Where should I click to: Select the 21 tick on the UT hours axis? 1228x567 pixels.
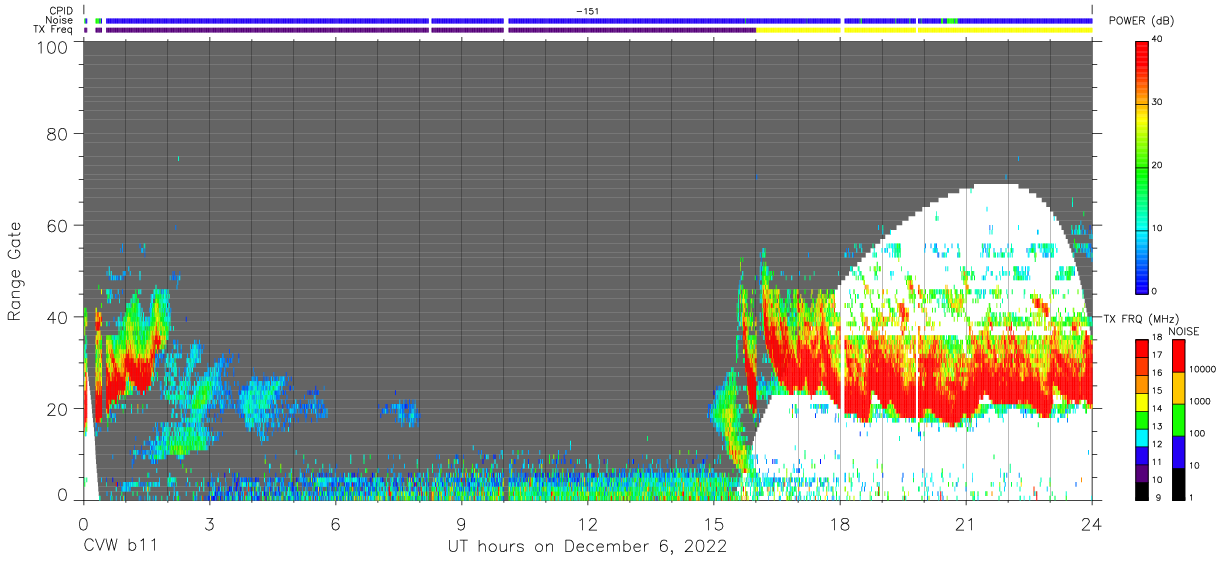965,524
